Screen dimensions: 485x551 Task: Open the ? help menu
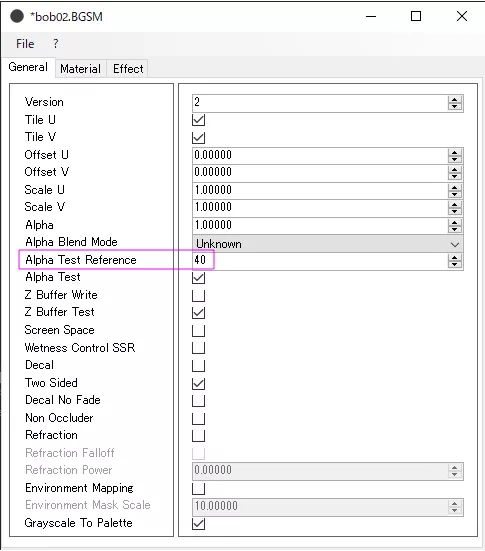56,44
